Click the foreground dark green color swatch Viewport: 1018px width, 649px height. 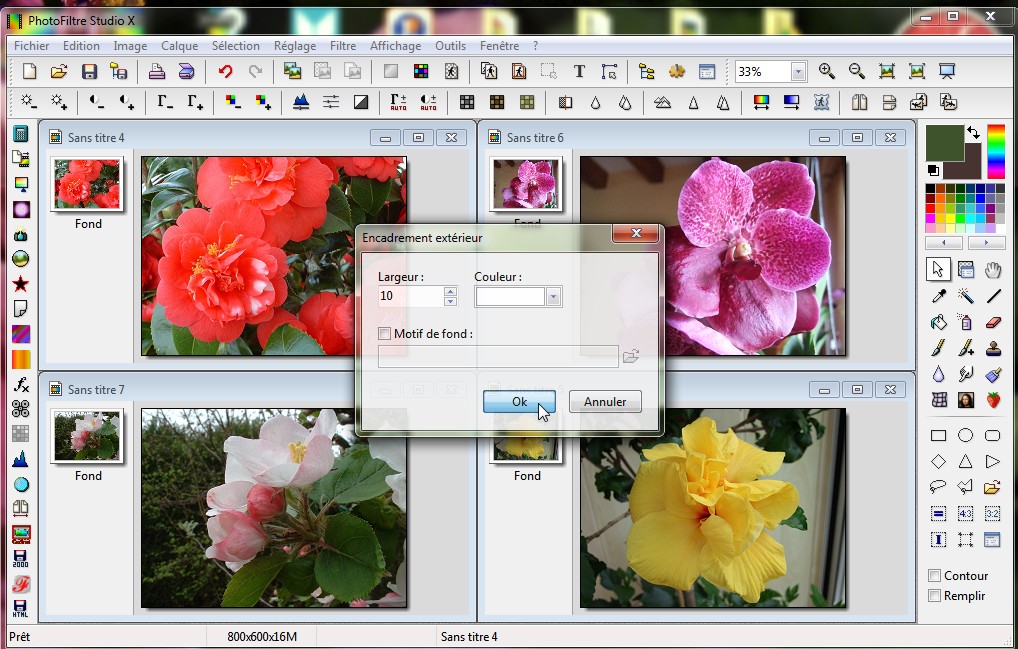pyautogui.click(x=943, y=141)
